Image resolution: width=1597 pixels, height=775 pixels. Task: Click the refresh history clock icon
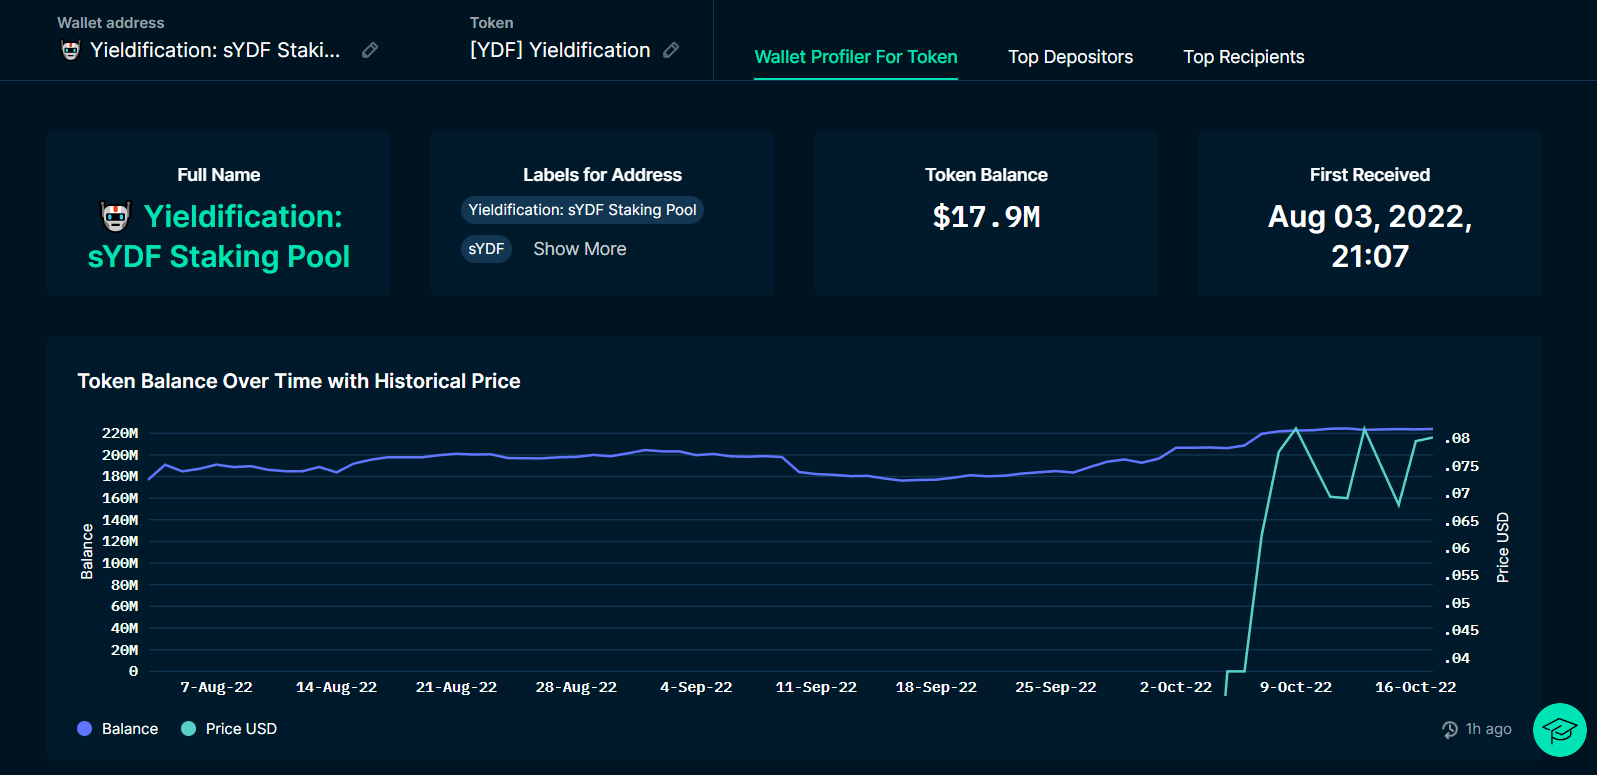1450,730
